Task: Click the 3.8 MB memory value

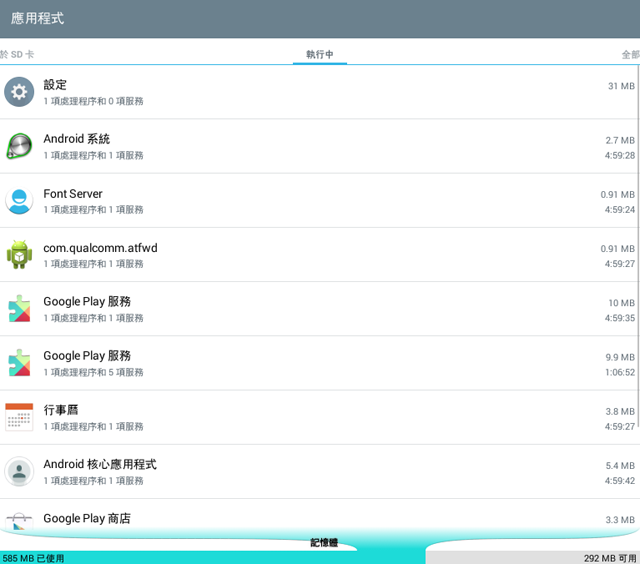Action: [x=620, y=412]
